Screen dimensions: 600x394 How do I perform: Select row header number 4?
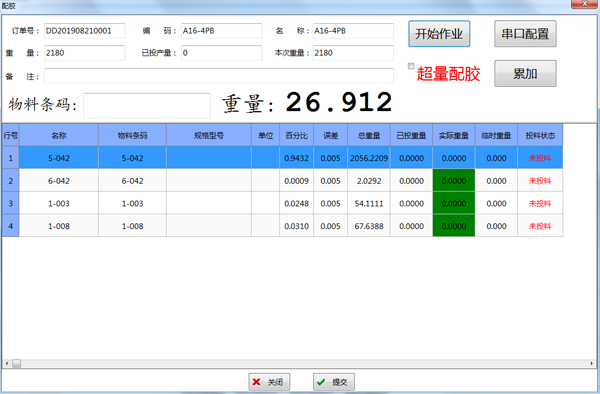[10, 226]
